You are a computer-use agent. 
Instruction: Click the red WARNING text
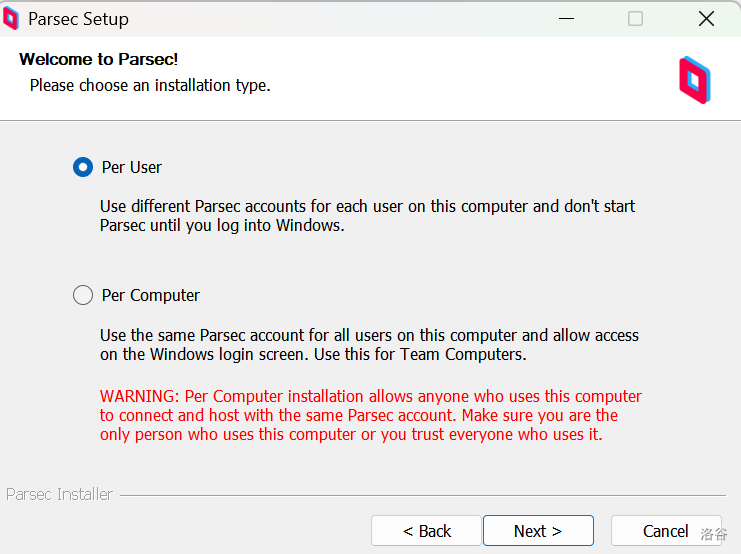coord(370,415)
